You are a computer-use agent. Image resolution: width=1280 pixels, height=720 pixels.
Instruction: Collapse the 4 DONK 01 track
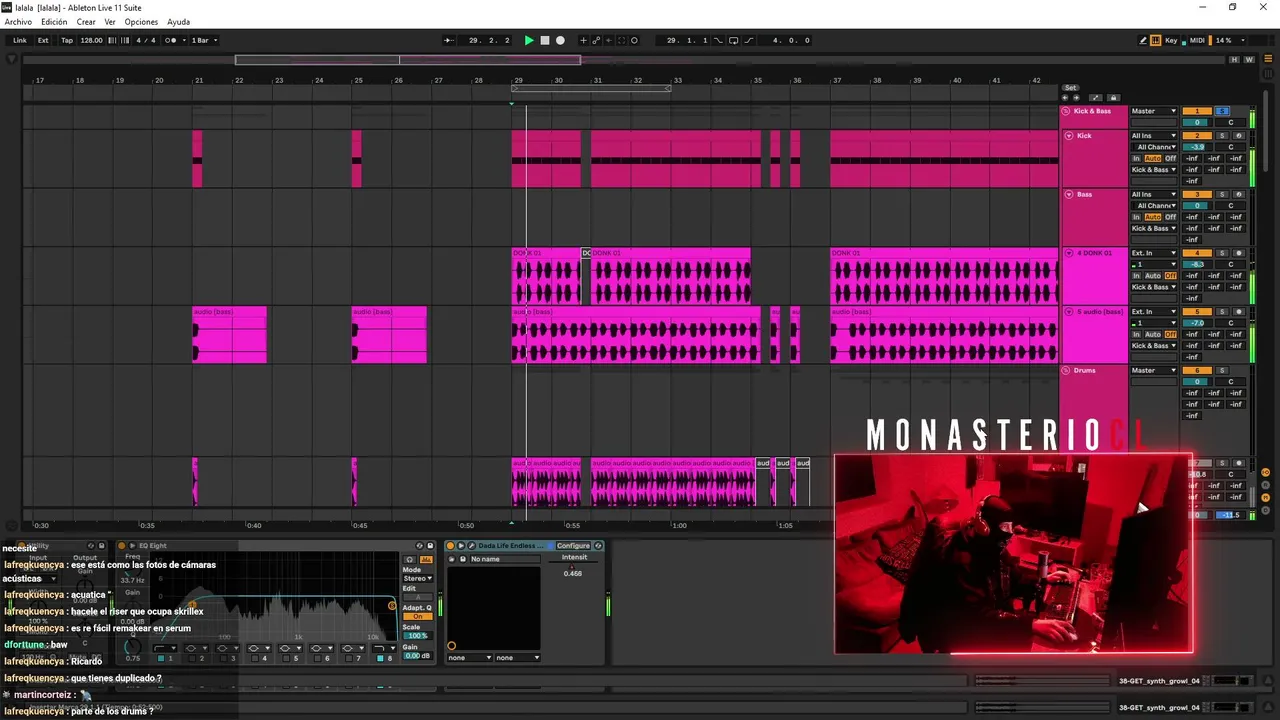point(1069,253)
